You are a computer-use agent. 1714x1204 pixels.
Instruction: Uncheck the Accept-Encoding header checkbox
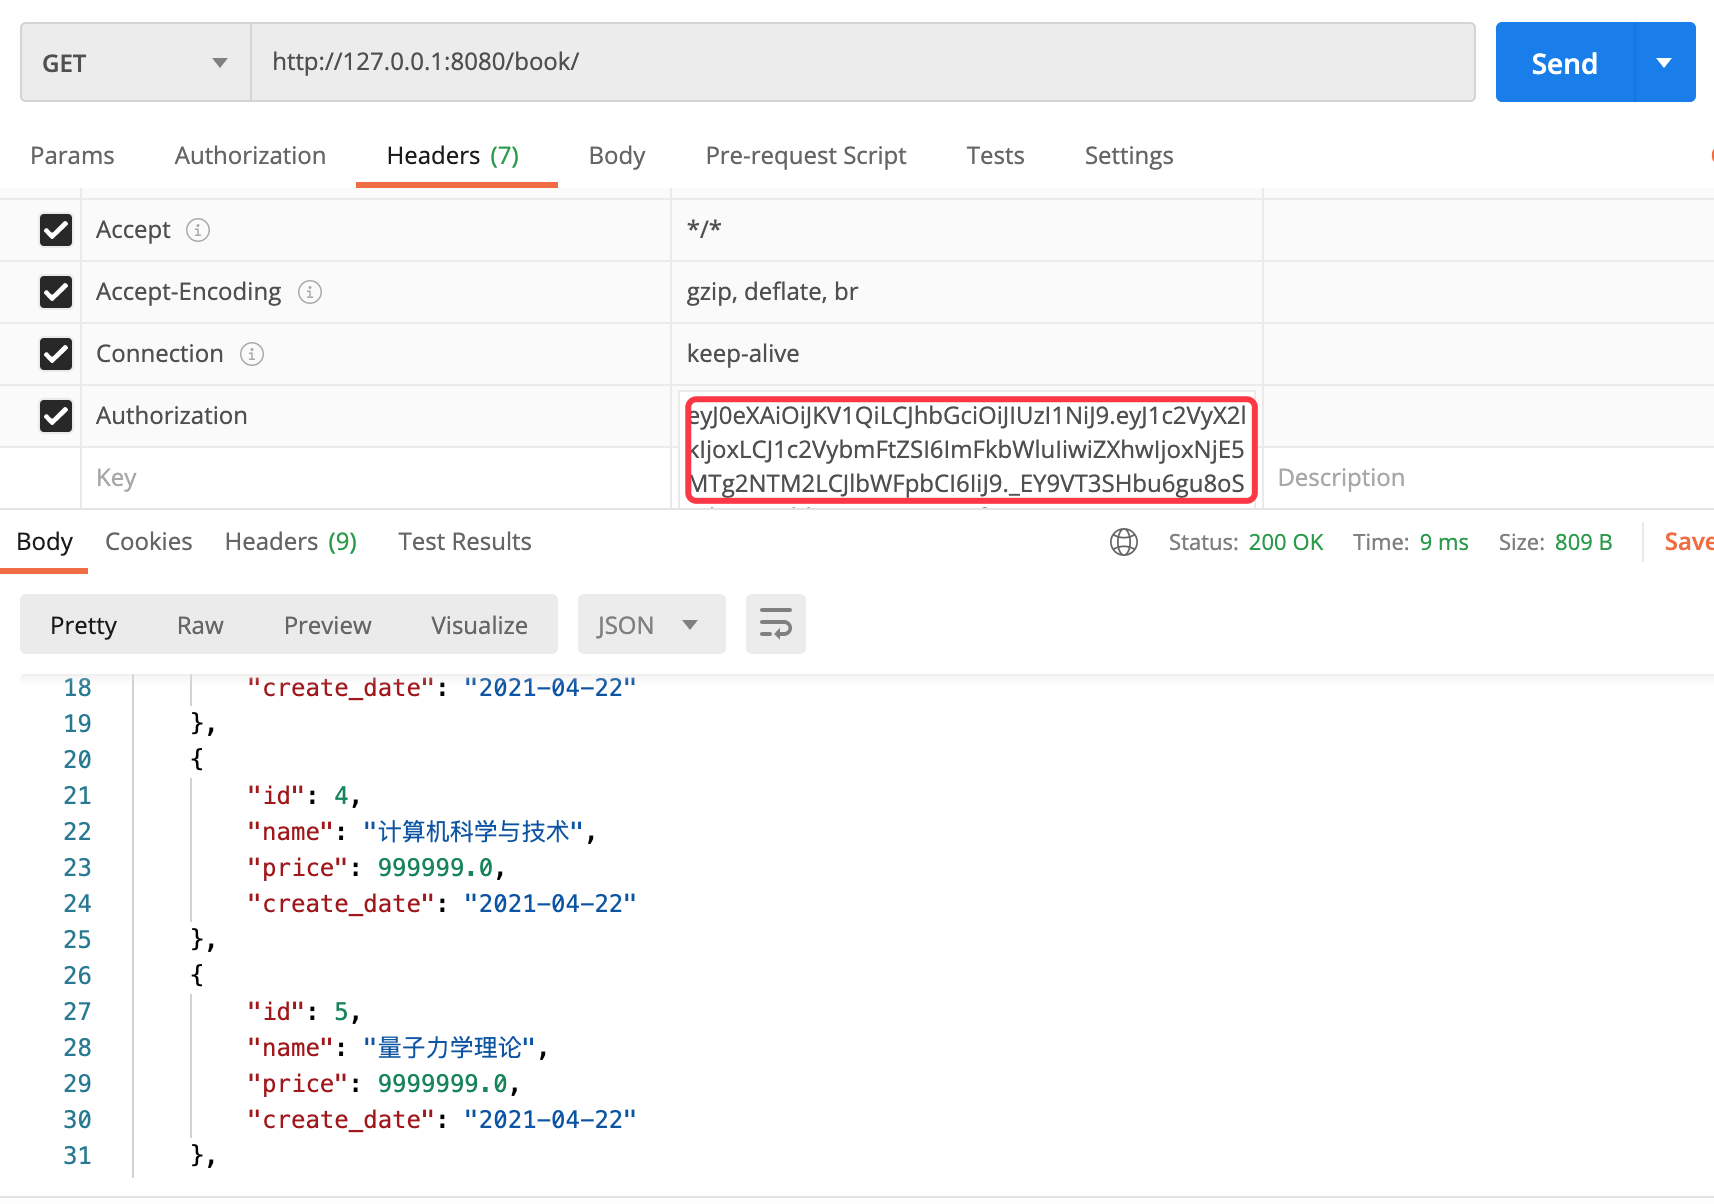[x=56, y=292]
